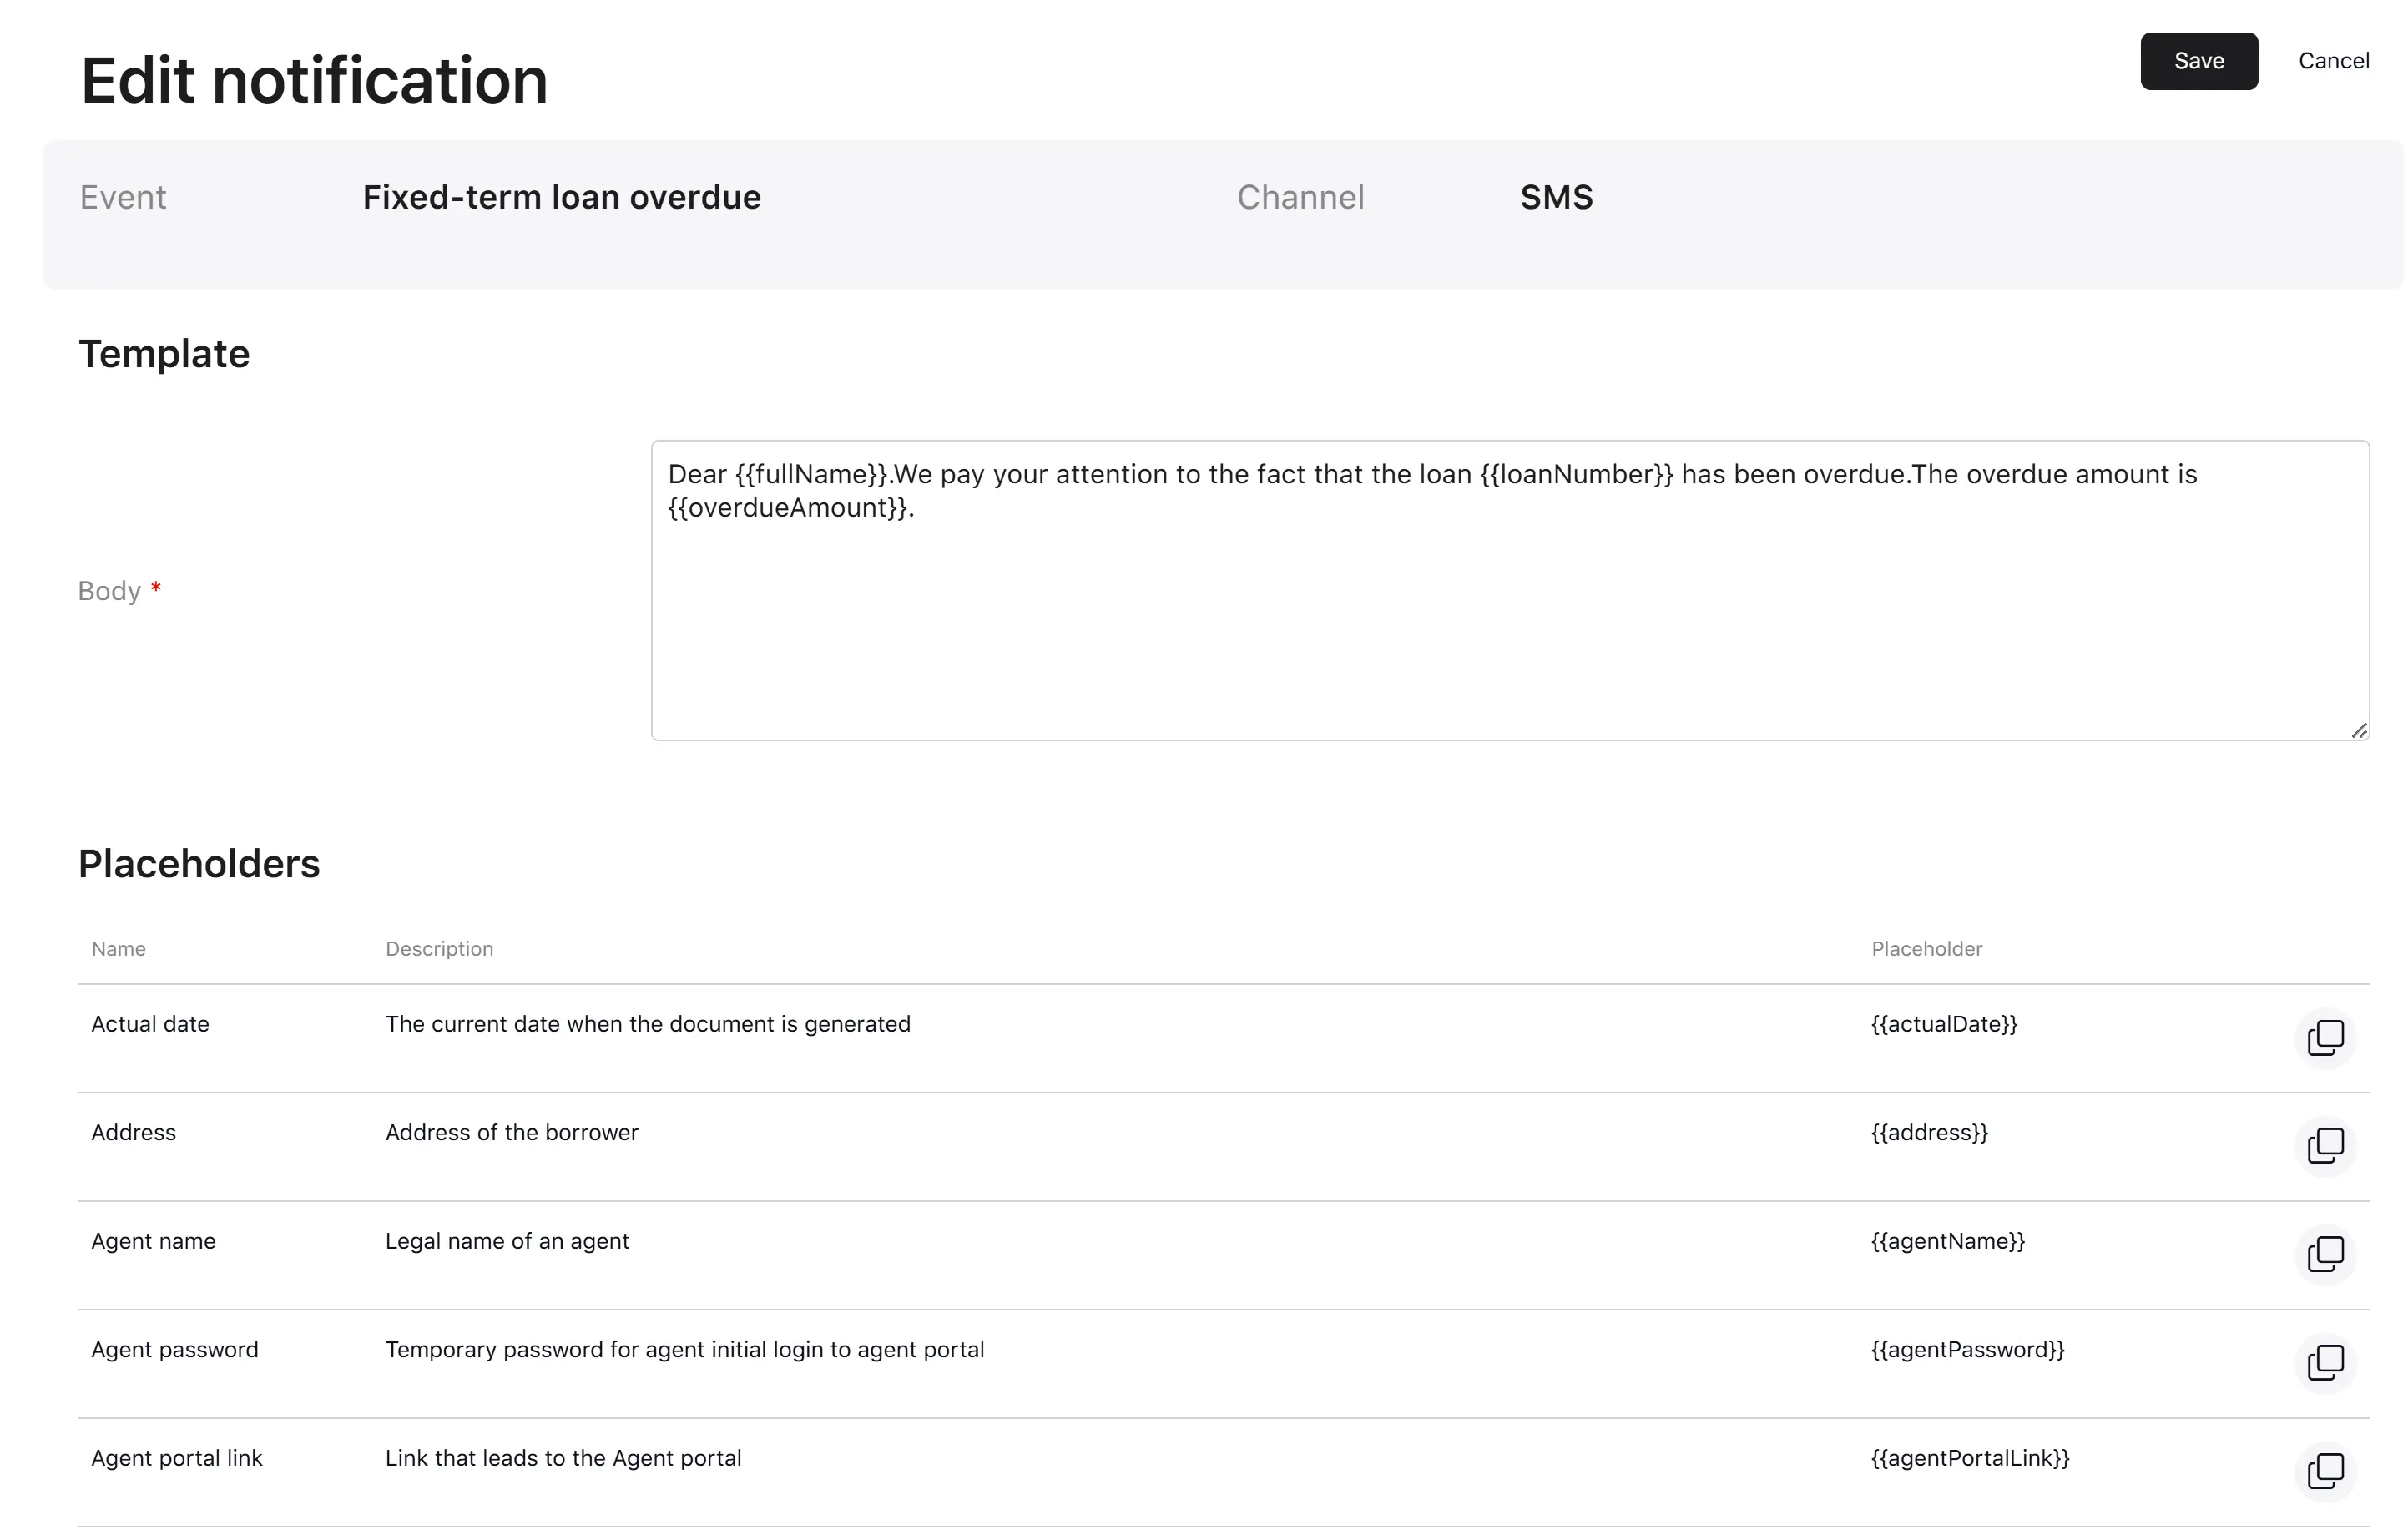Copy the agentPortalLink placeholder
Viewport: 2408px width, 1540px height.
(x=2325, y=1471)
